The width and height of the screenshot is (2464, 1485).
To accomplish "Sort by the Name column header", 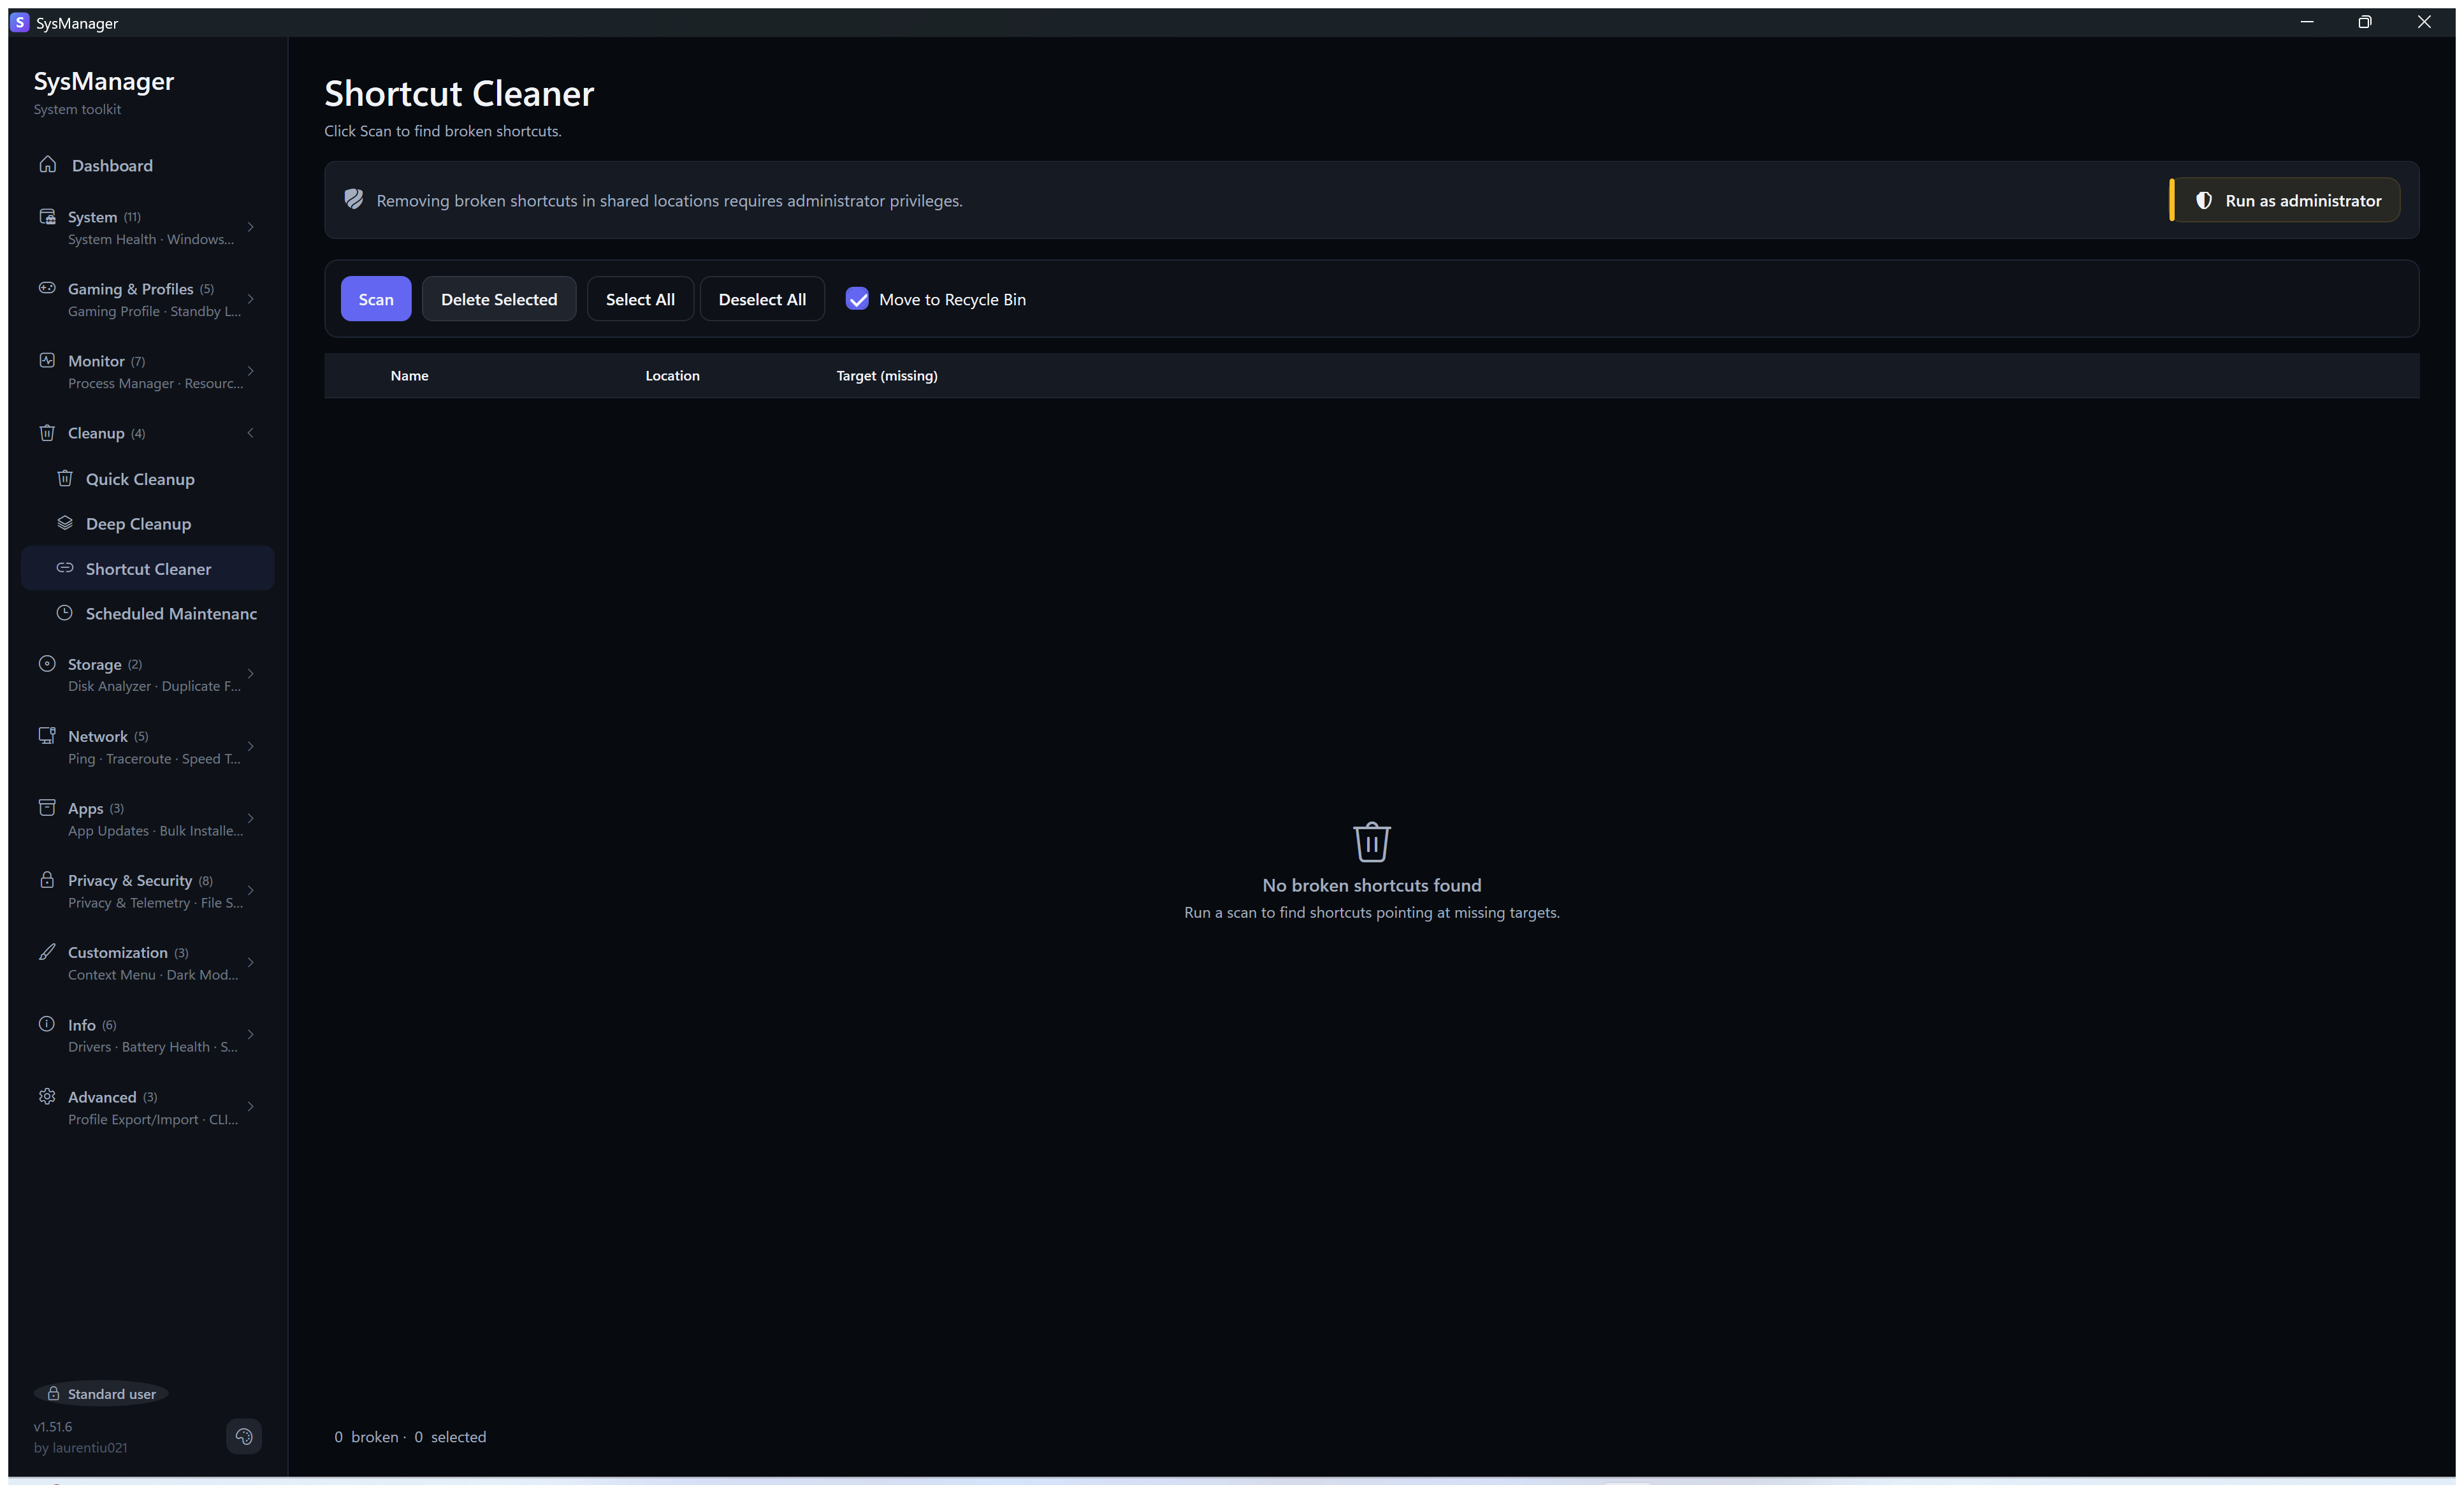I will [x=409, y=375].
